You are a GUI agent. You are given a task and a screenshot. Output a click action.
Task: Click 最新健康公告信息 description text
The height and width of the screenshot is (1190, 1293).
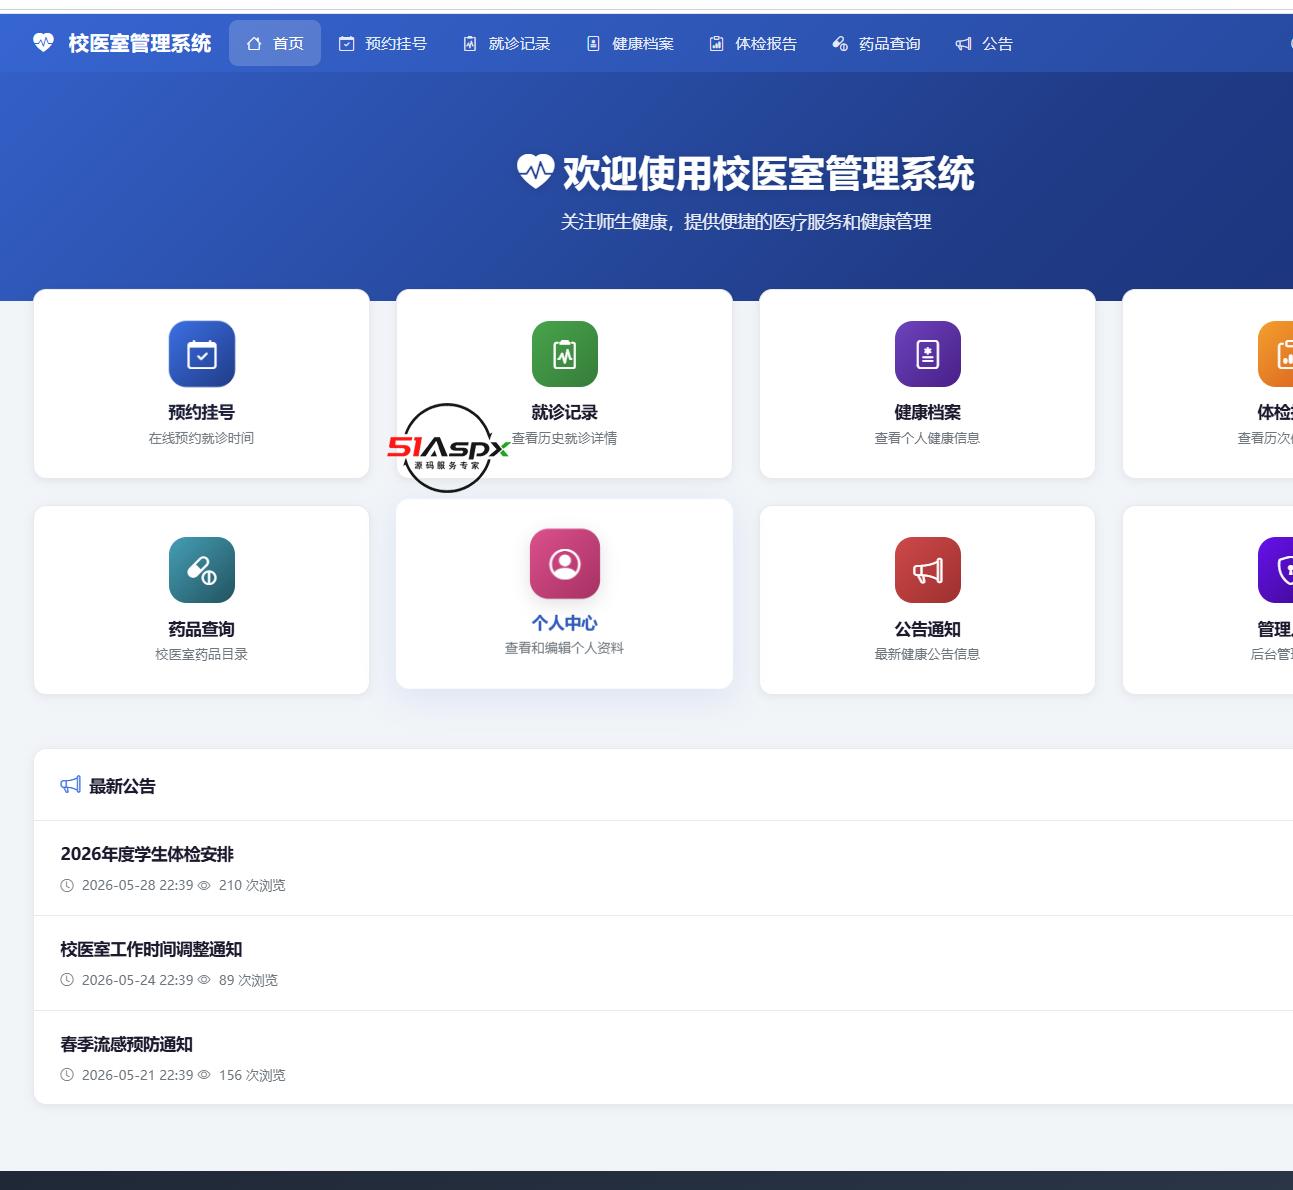click(928, 654)
